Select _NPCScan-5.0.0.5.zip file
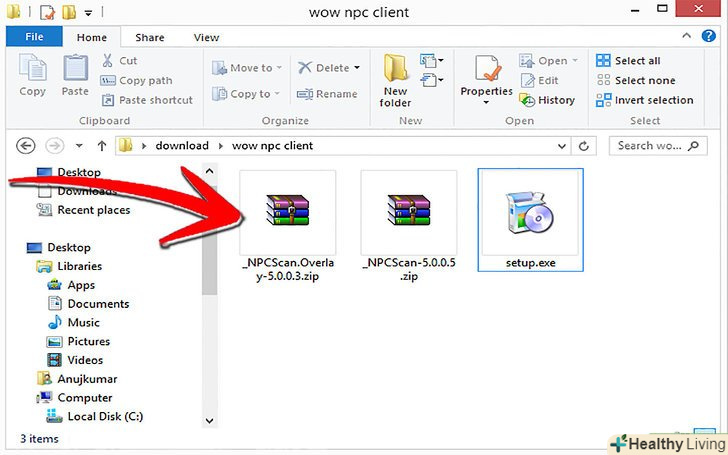Viewport: 728px width, 455px height. [409, 226]
